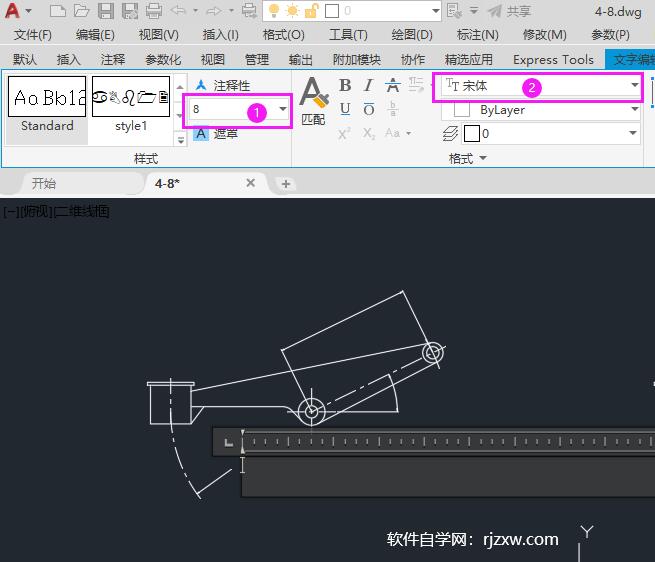Viewport: 655px width, 562px height.
Task: Click the viewport label [-][俯视][二维线框]
Action: (x=56, y=211)
